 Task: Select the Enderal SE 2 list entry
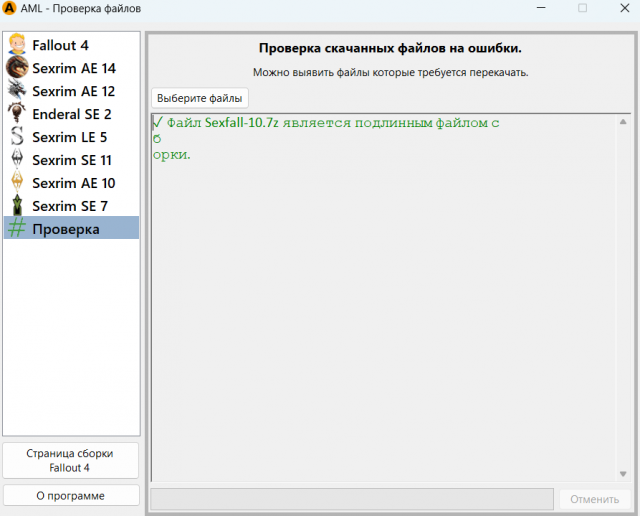pyautogui.click(x=72, y=114)
